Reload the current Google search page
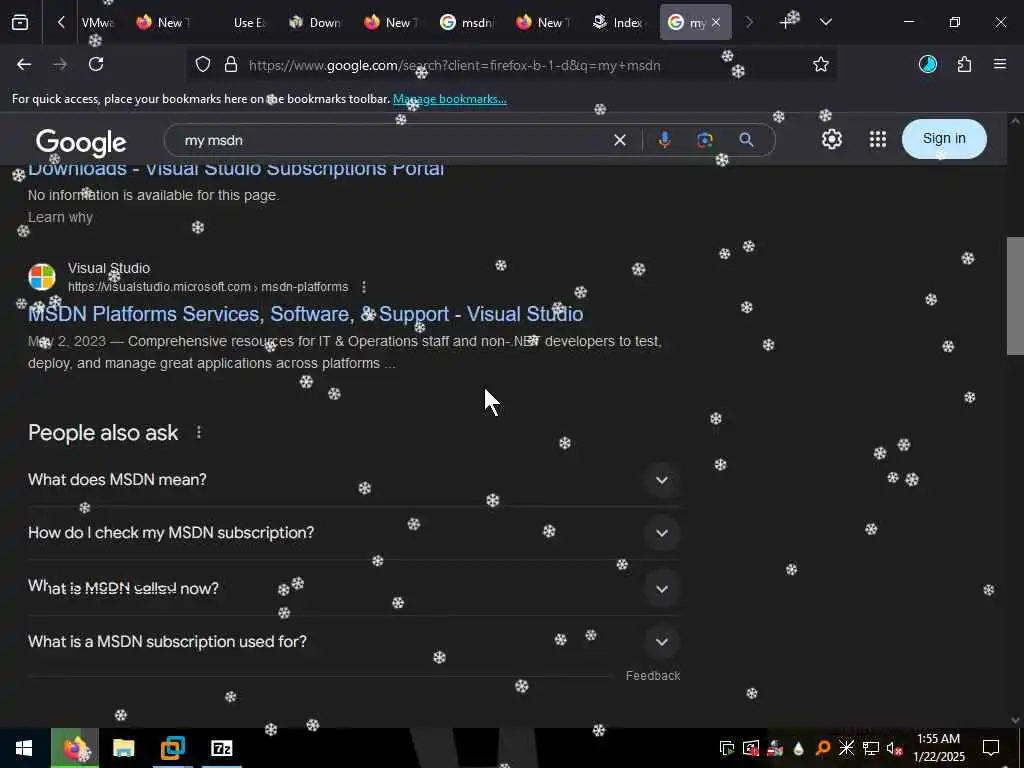This screenshot has width=1024, height=768. [x=96, y=64]
